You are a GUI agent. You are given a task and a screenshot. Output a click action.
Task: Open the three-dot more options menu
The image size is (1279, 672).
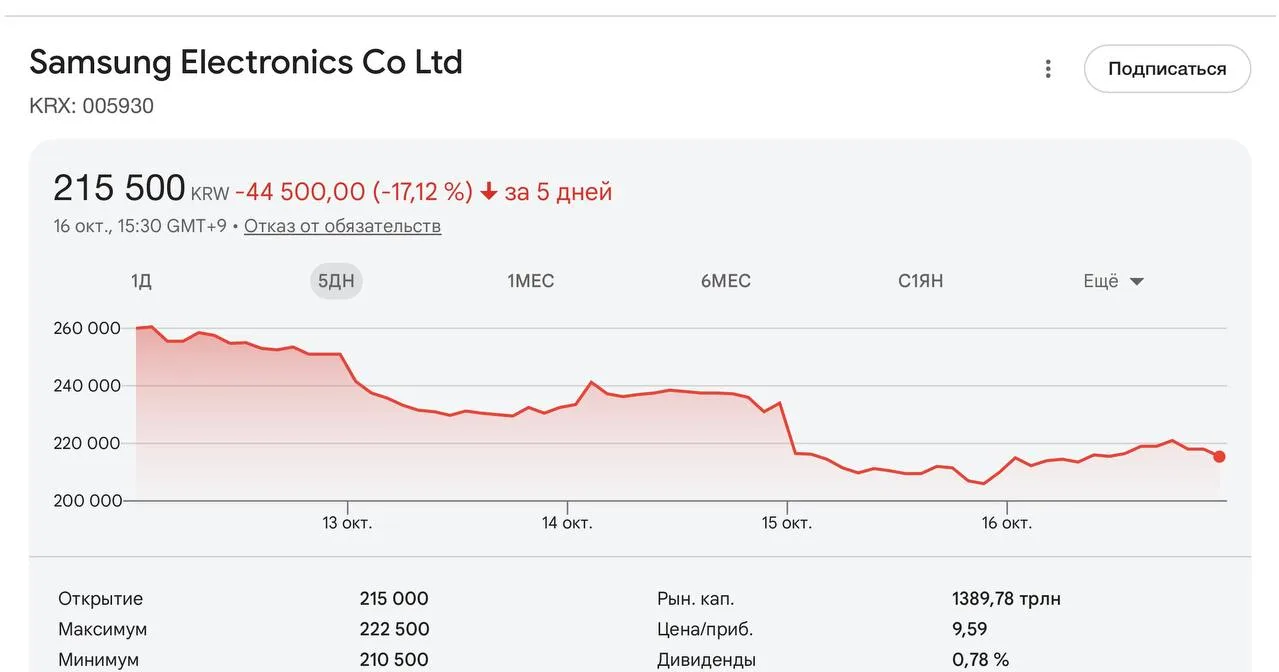[1048, 69]
